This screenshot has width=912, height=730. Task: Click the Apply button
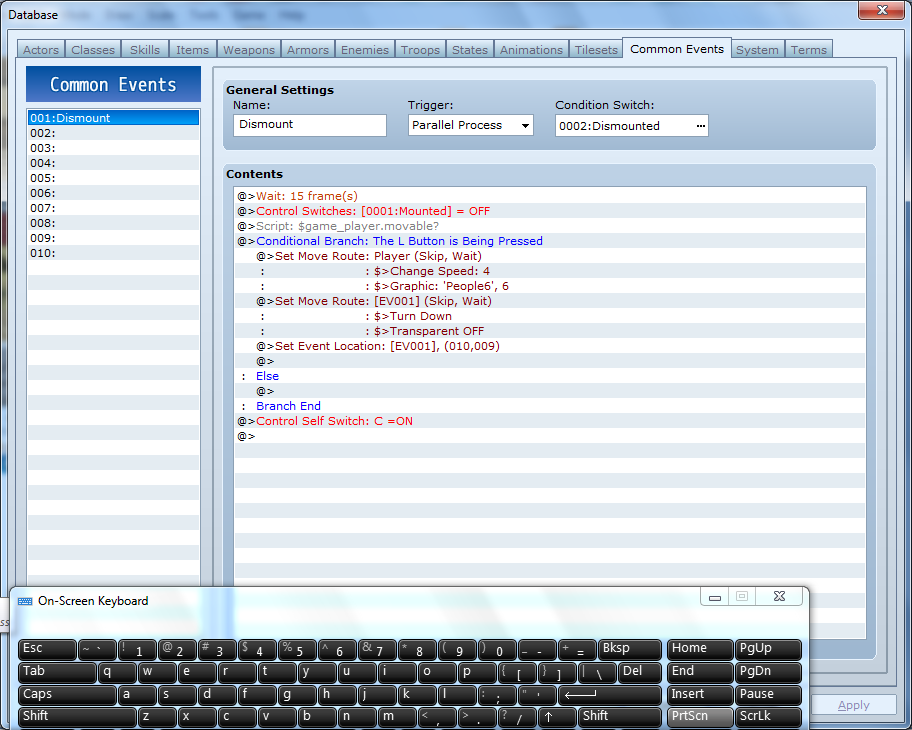853,705
